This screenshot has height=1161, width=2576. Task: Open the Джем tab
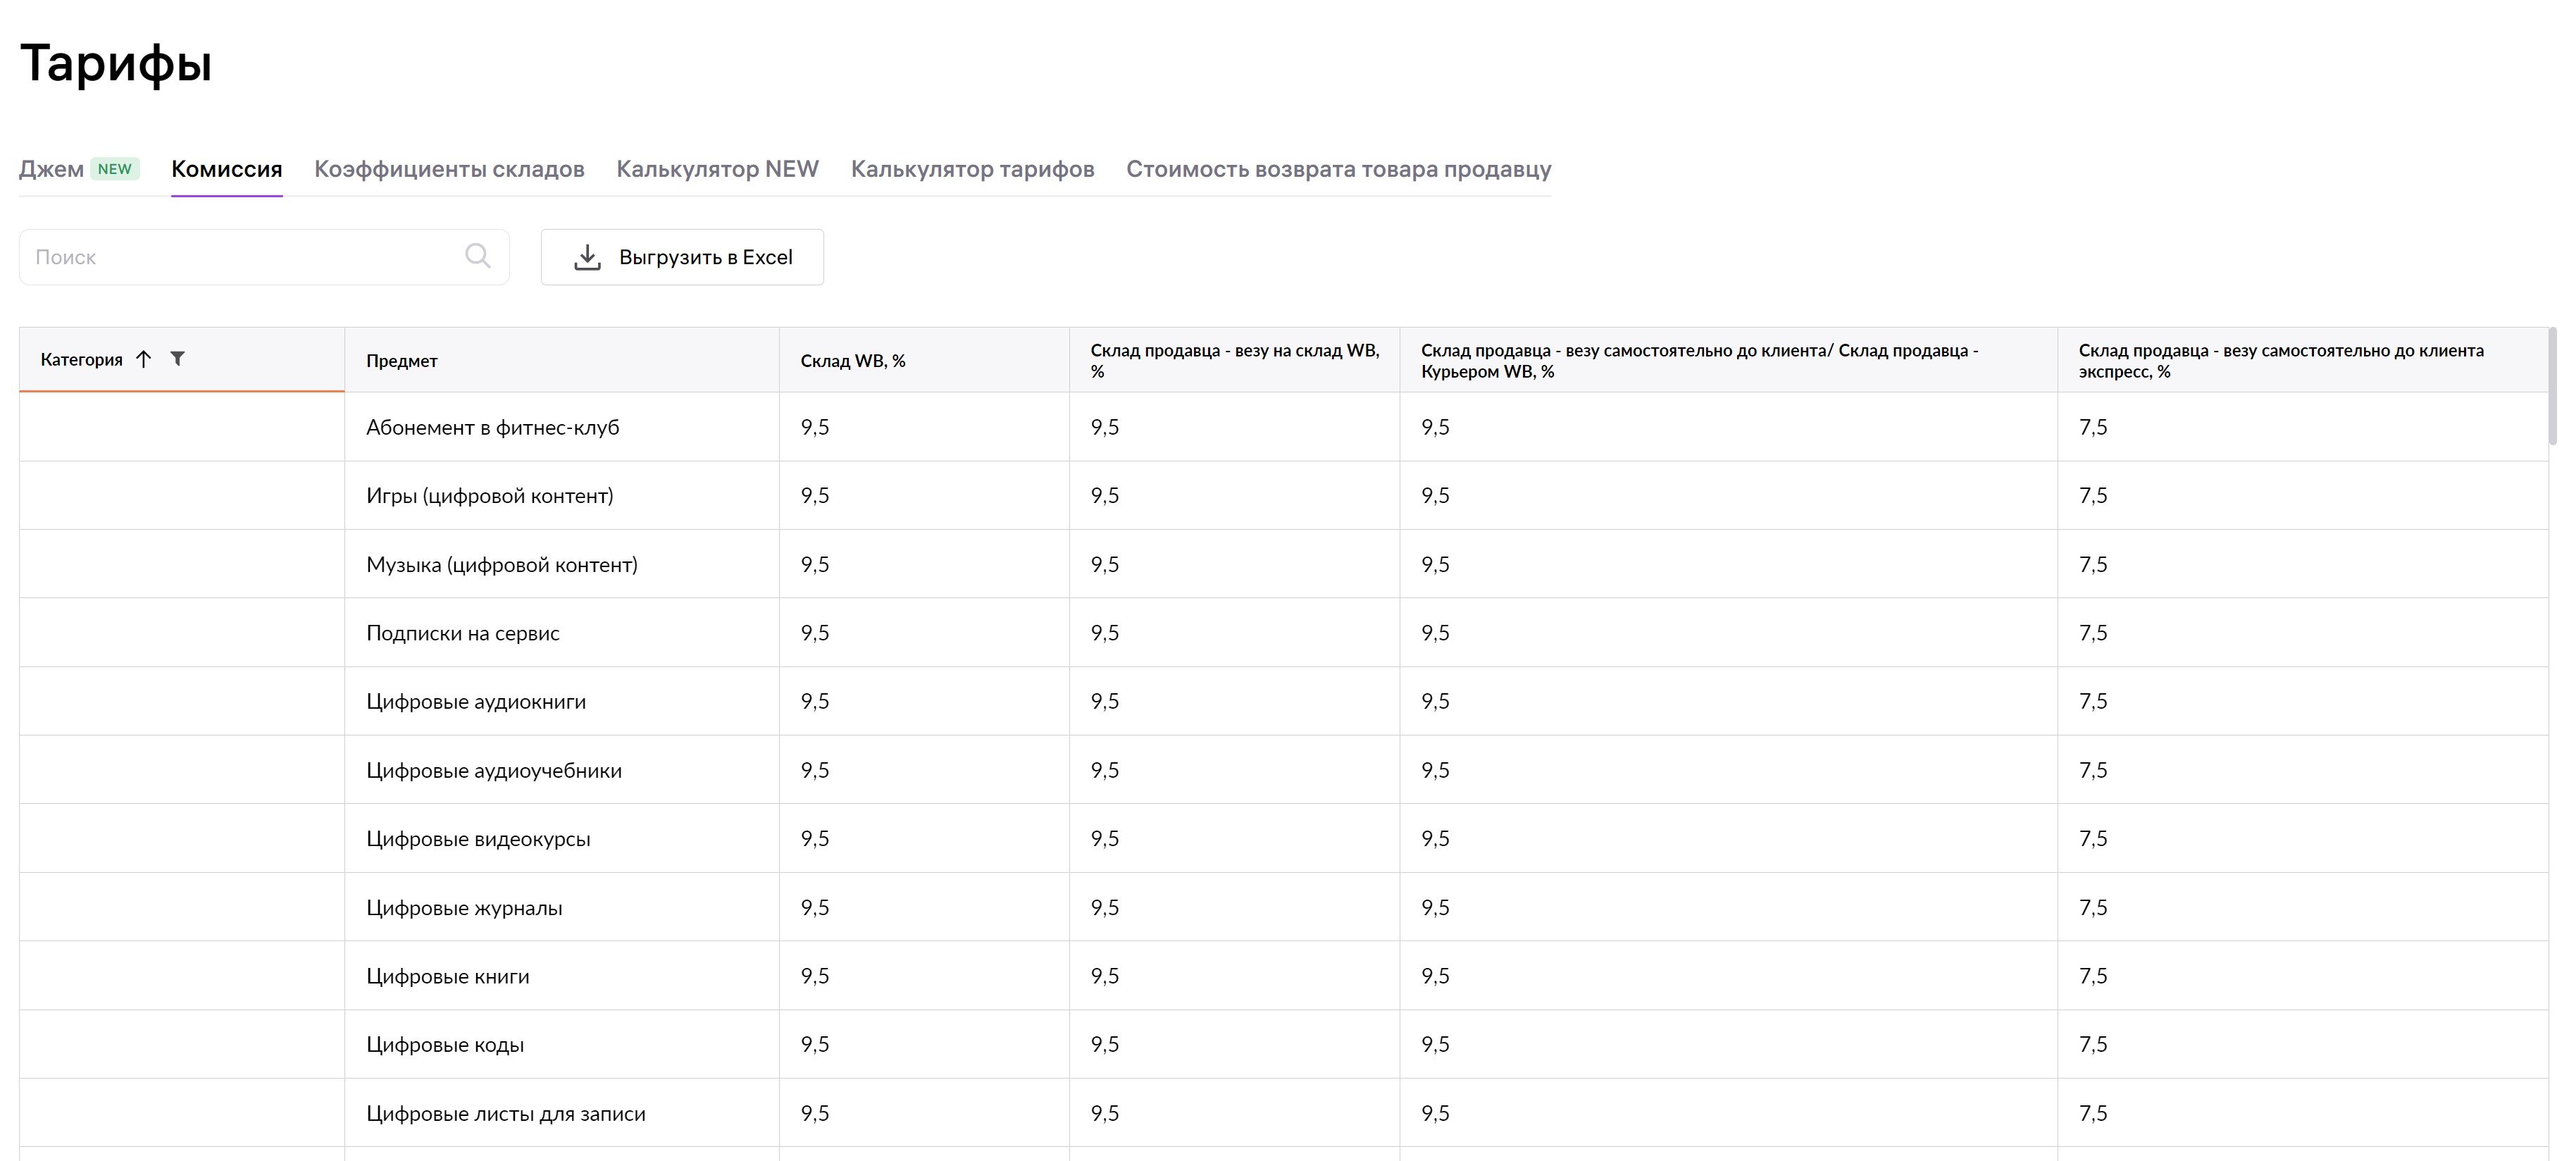click(51, 169)
